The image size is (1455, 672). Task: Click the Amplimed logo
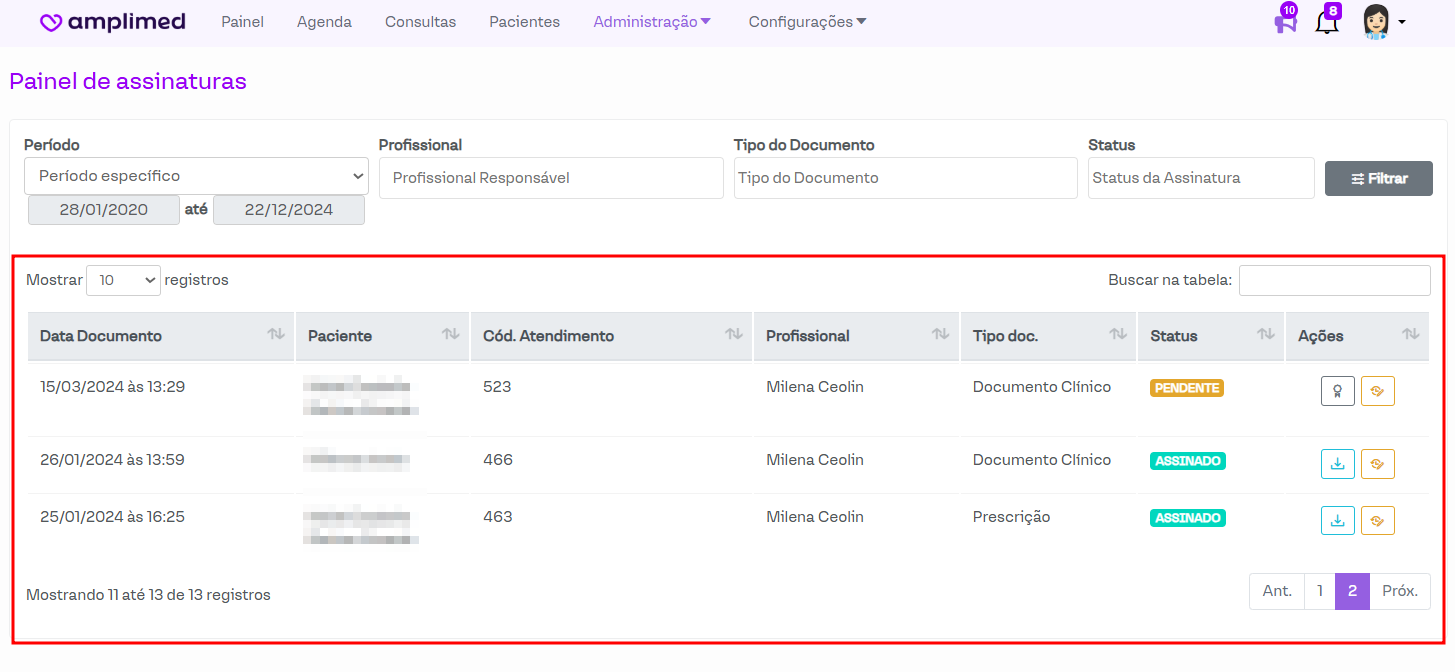[112, 22]
